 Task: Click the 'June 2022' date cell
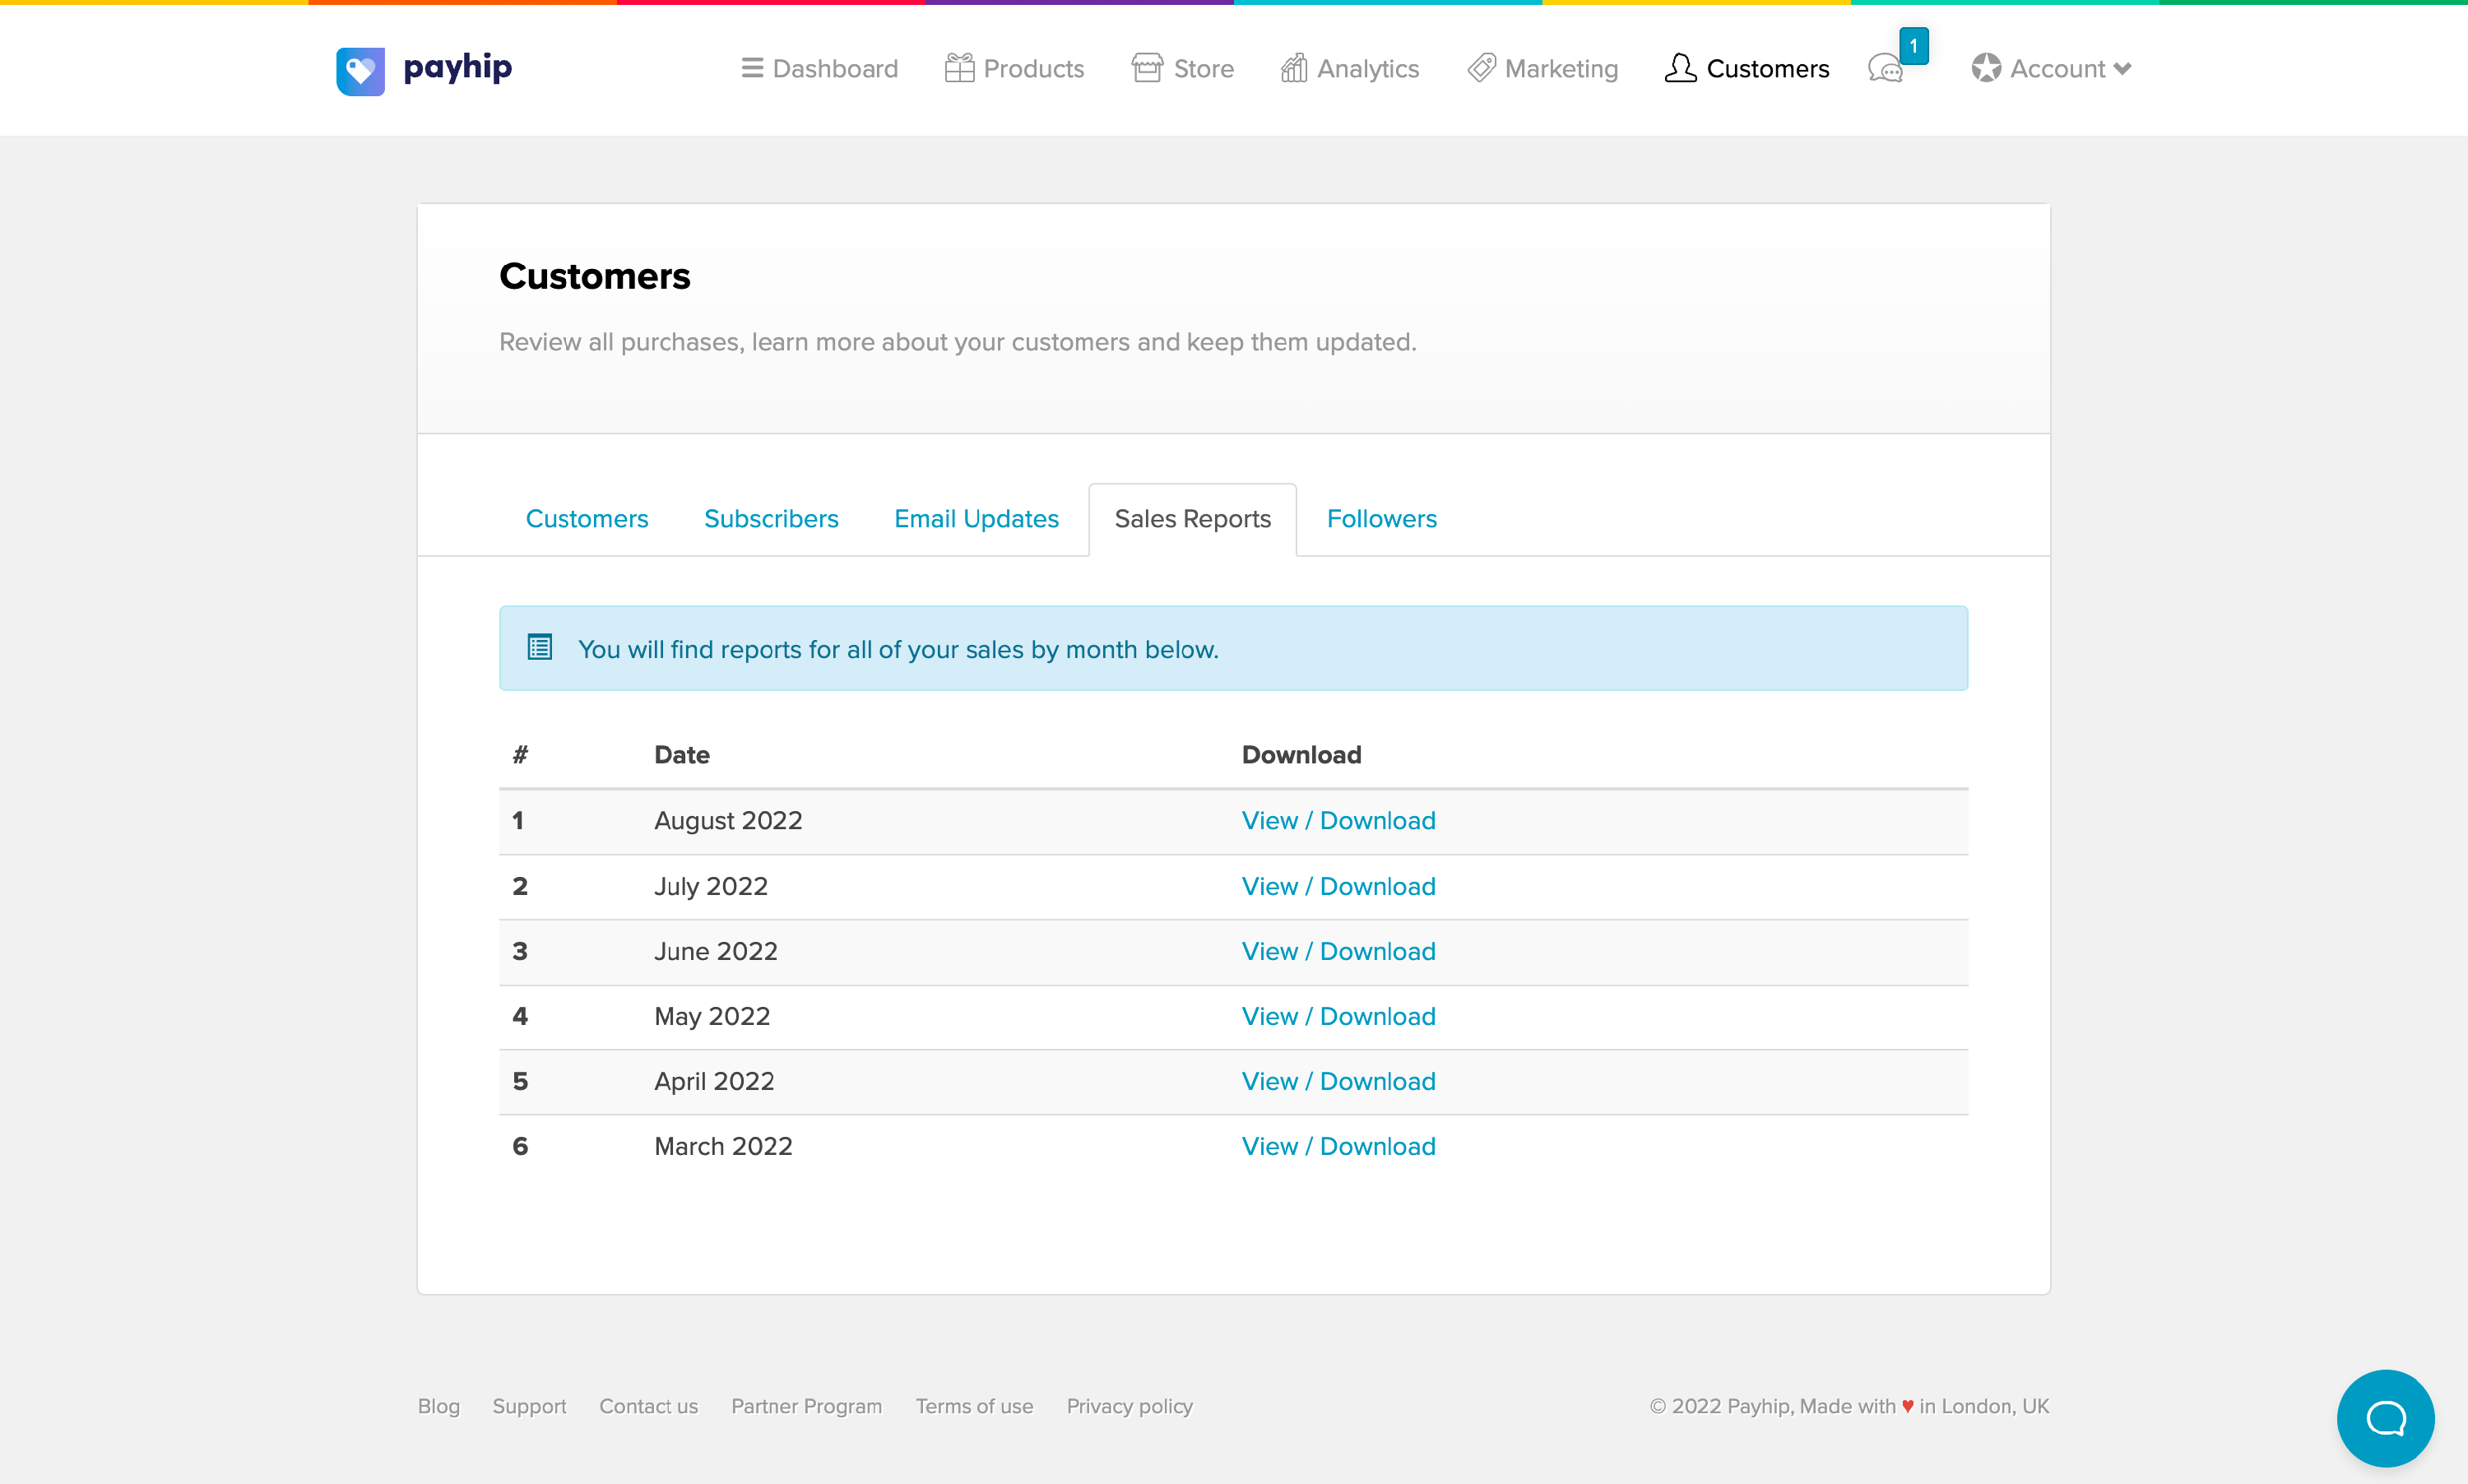click(x=716, y=952)
